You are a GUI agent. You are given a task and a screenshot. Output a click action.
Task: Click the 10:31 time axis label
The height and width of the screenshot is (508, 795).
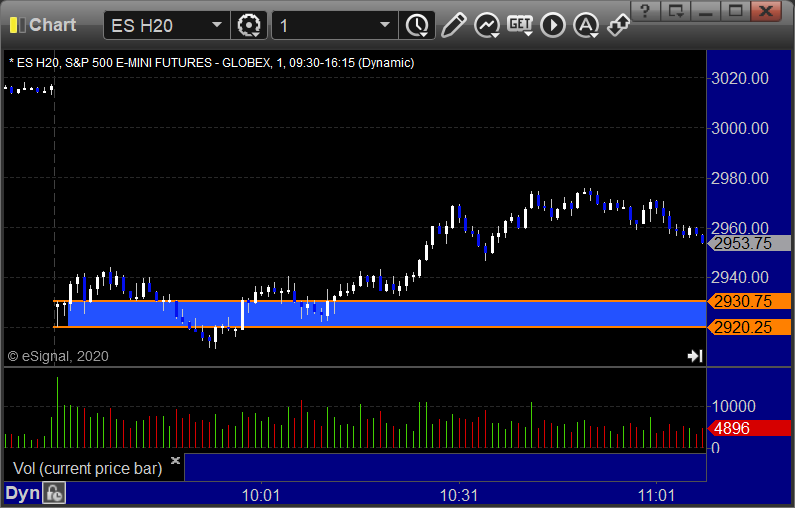[459, 495]
